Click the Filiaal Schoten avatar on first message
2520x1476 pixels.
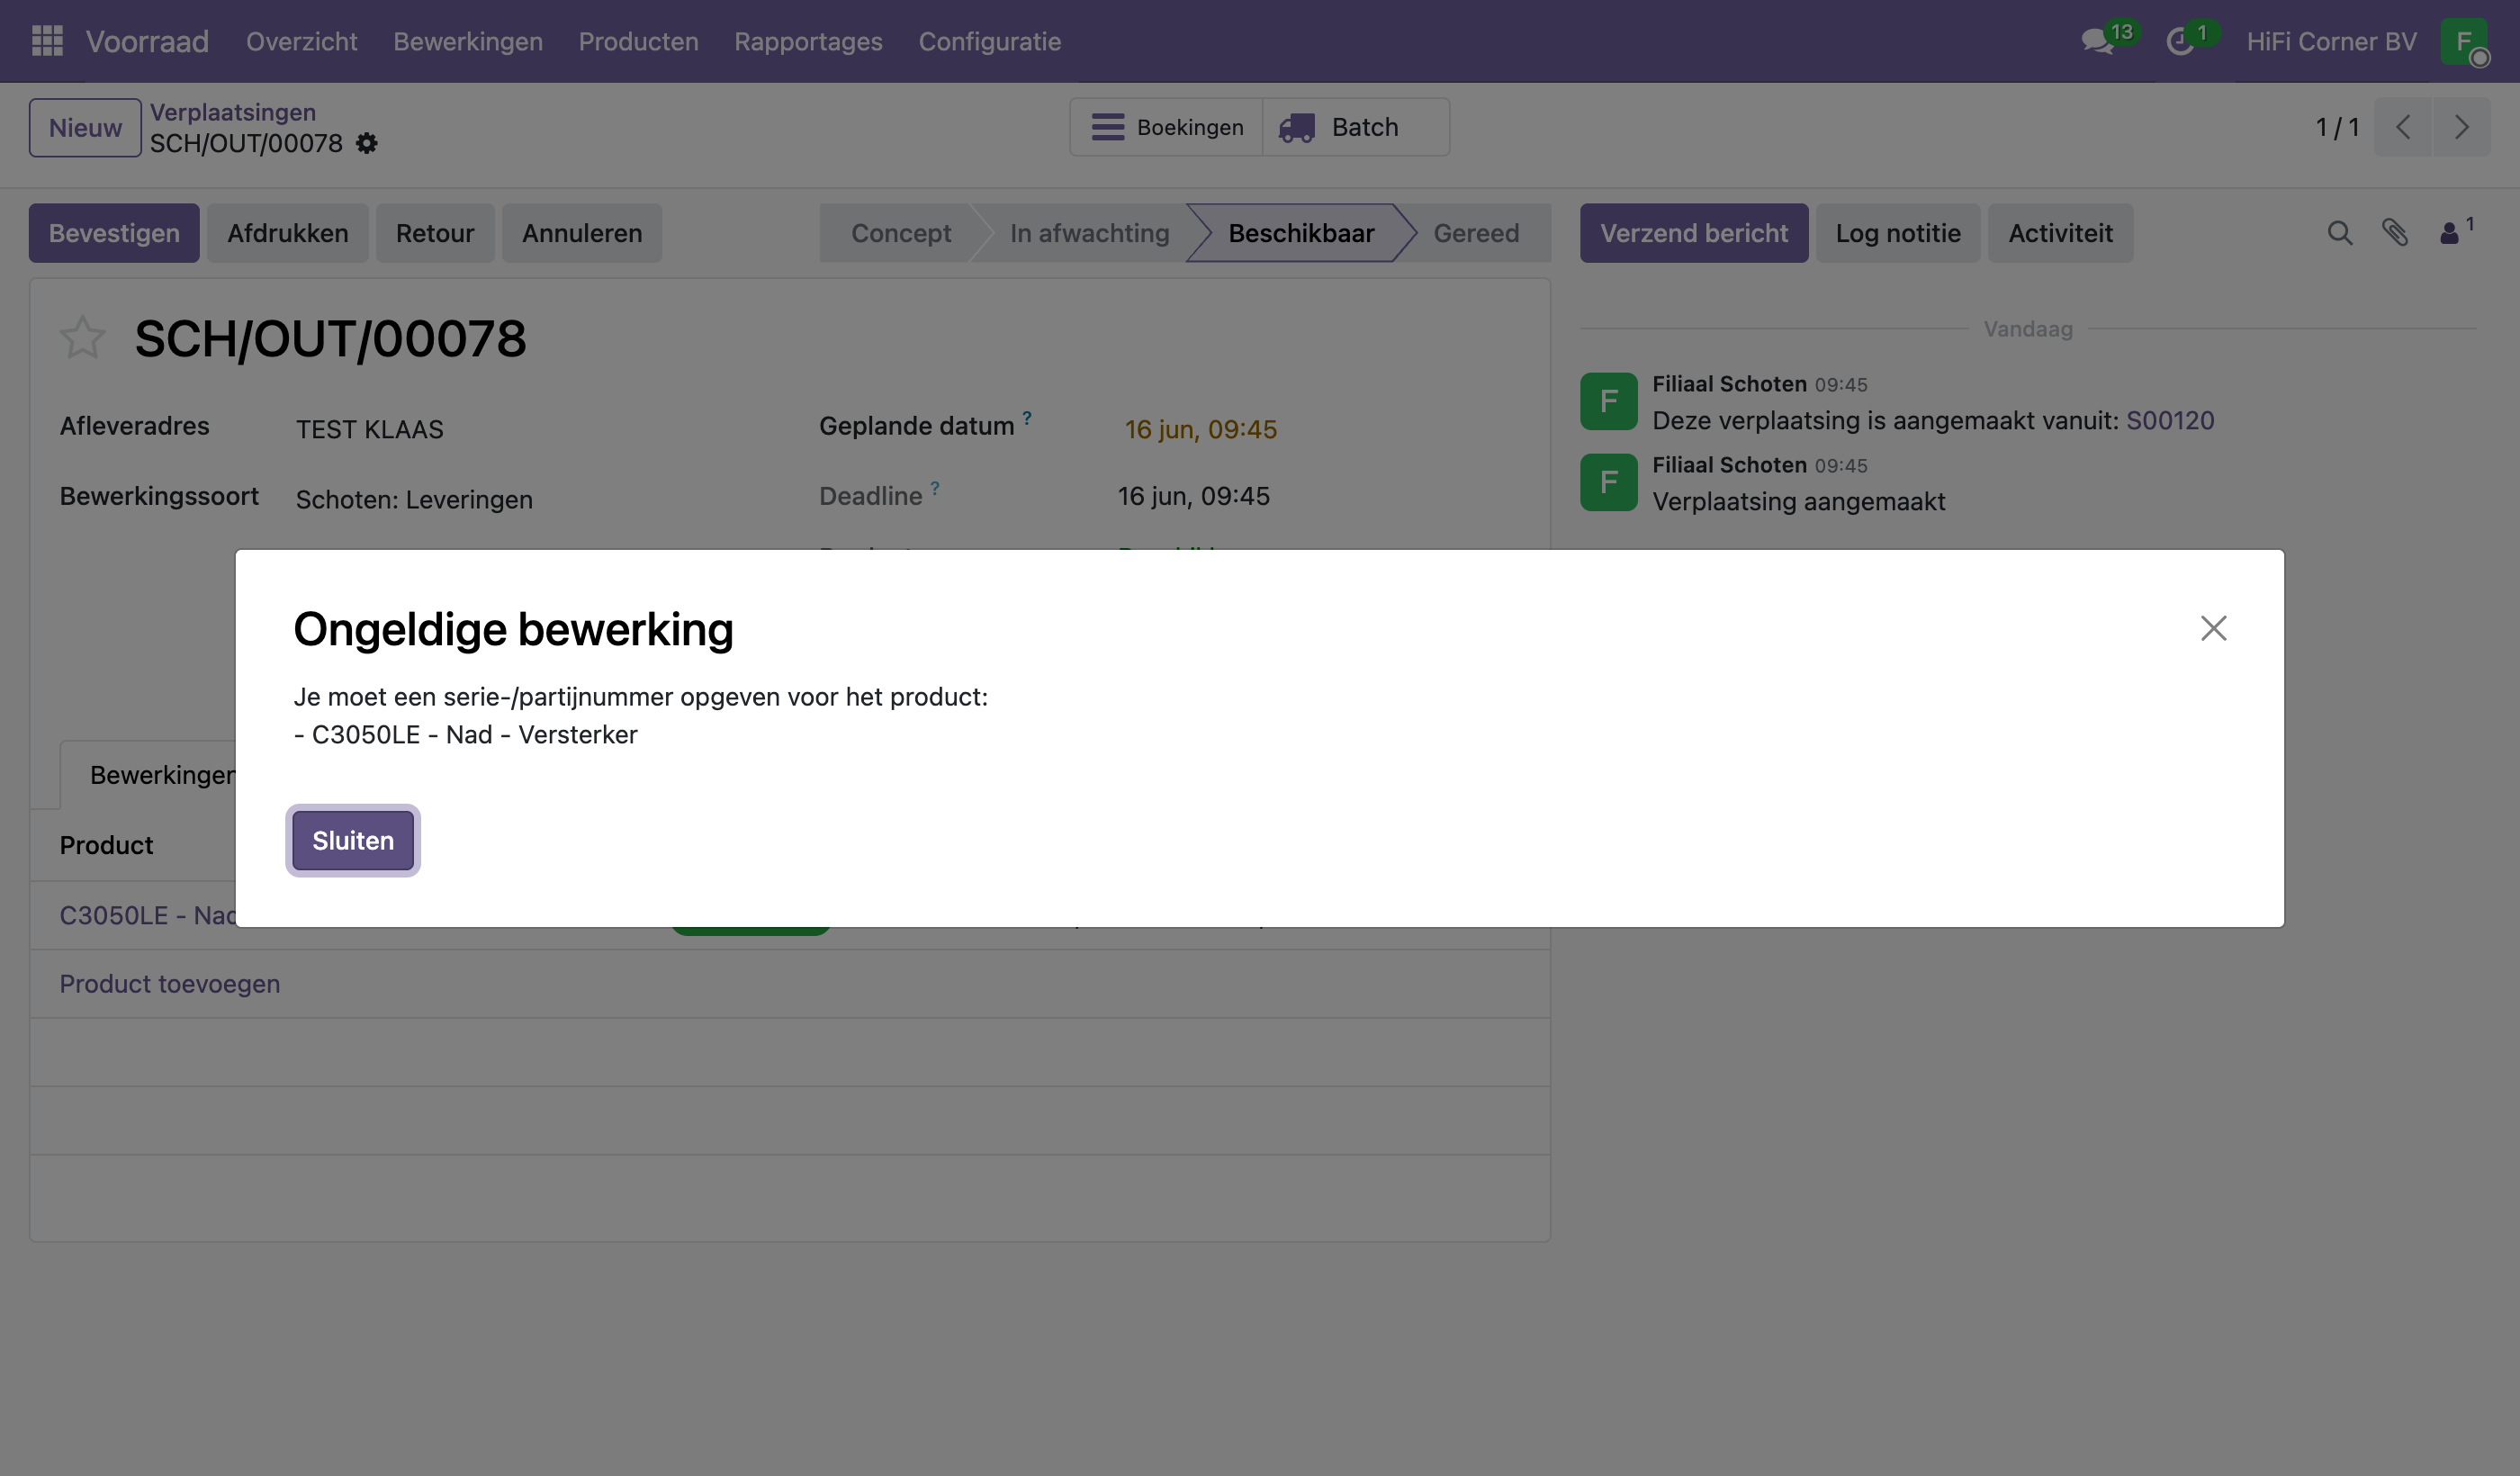(x=1609, y=401)
